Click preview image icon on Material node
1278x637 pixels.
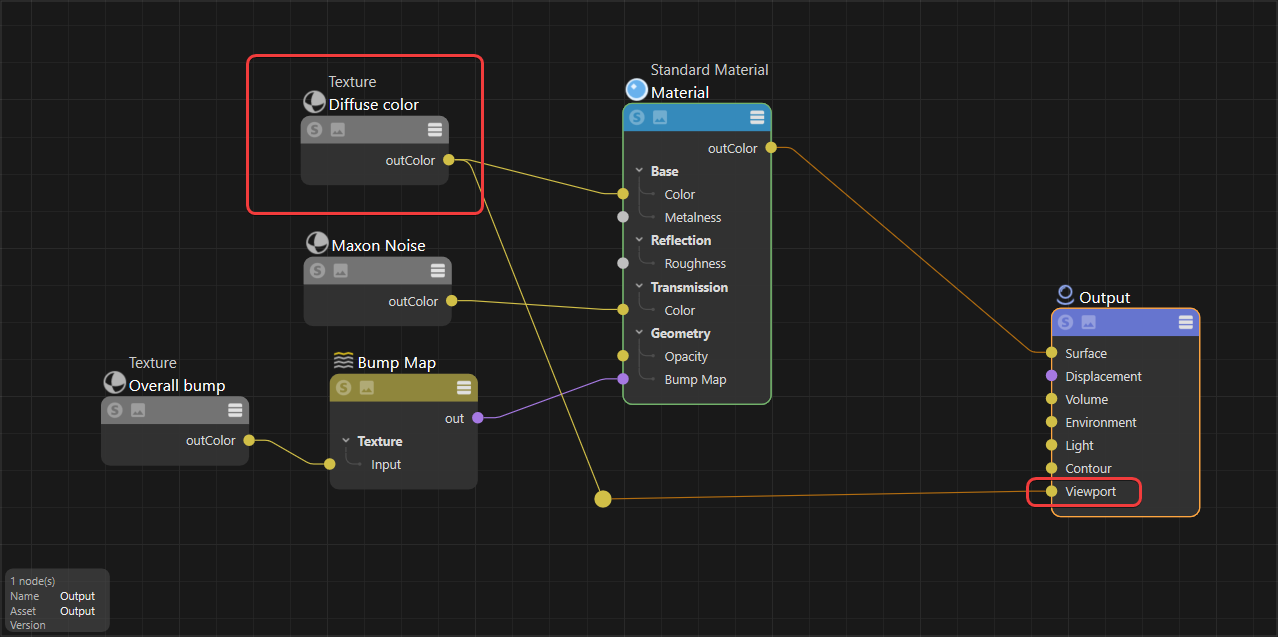660,118
